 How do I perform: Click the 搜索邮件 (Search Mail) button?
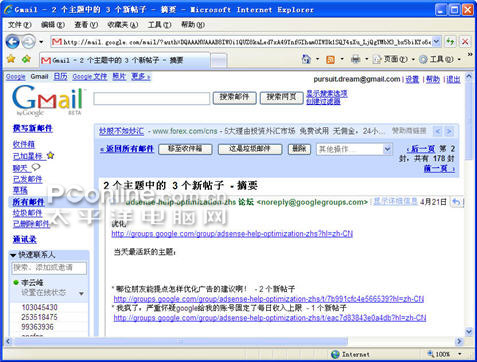tap(234, 98)
